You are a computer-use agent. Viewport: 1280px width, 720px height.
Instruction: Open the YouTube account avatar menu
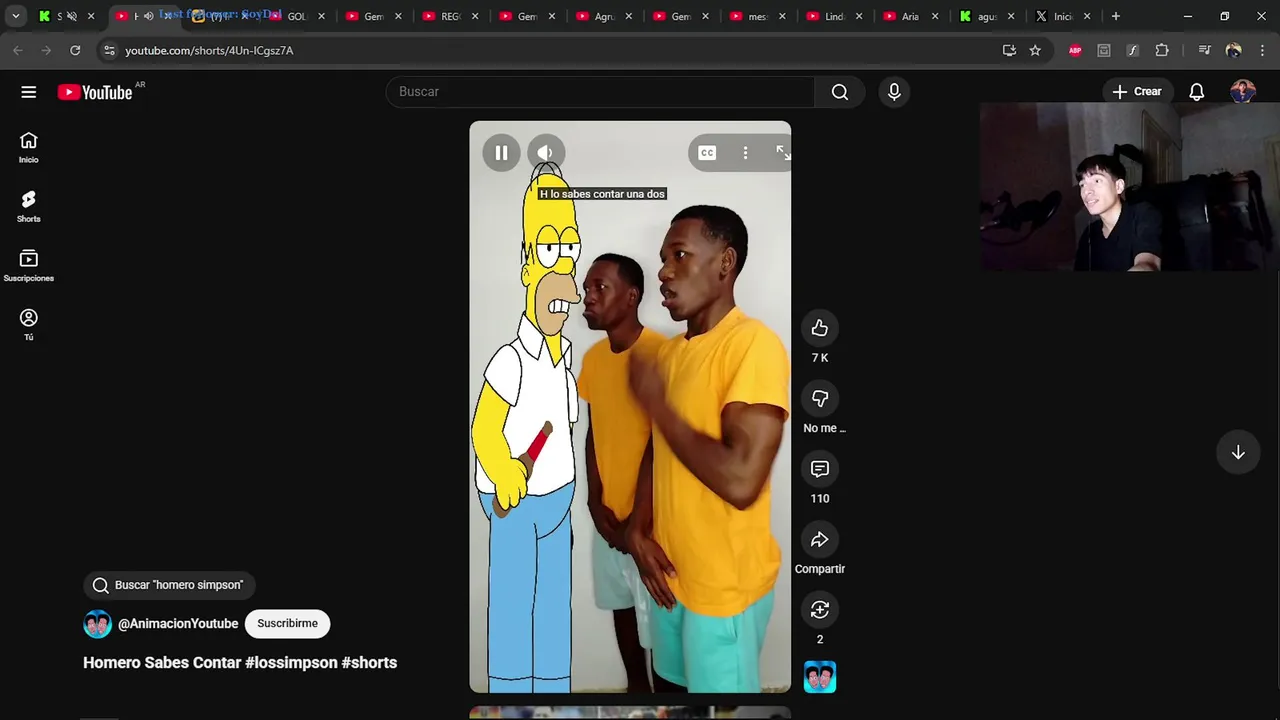click(x=1243, y=92)
